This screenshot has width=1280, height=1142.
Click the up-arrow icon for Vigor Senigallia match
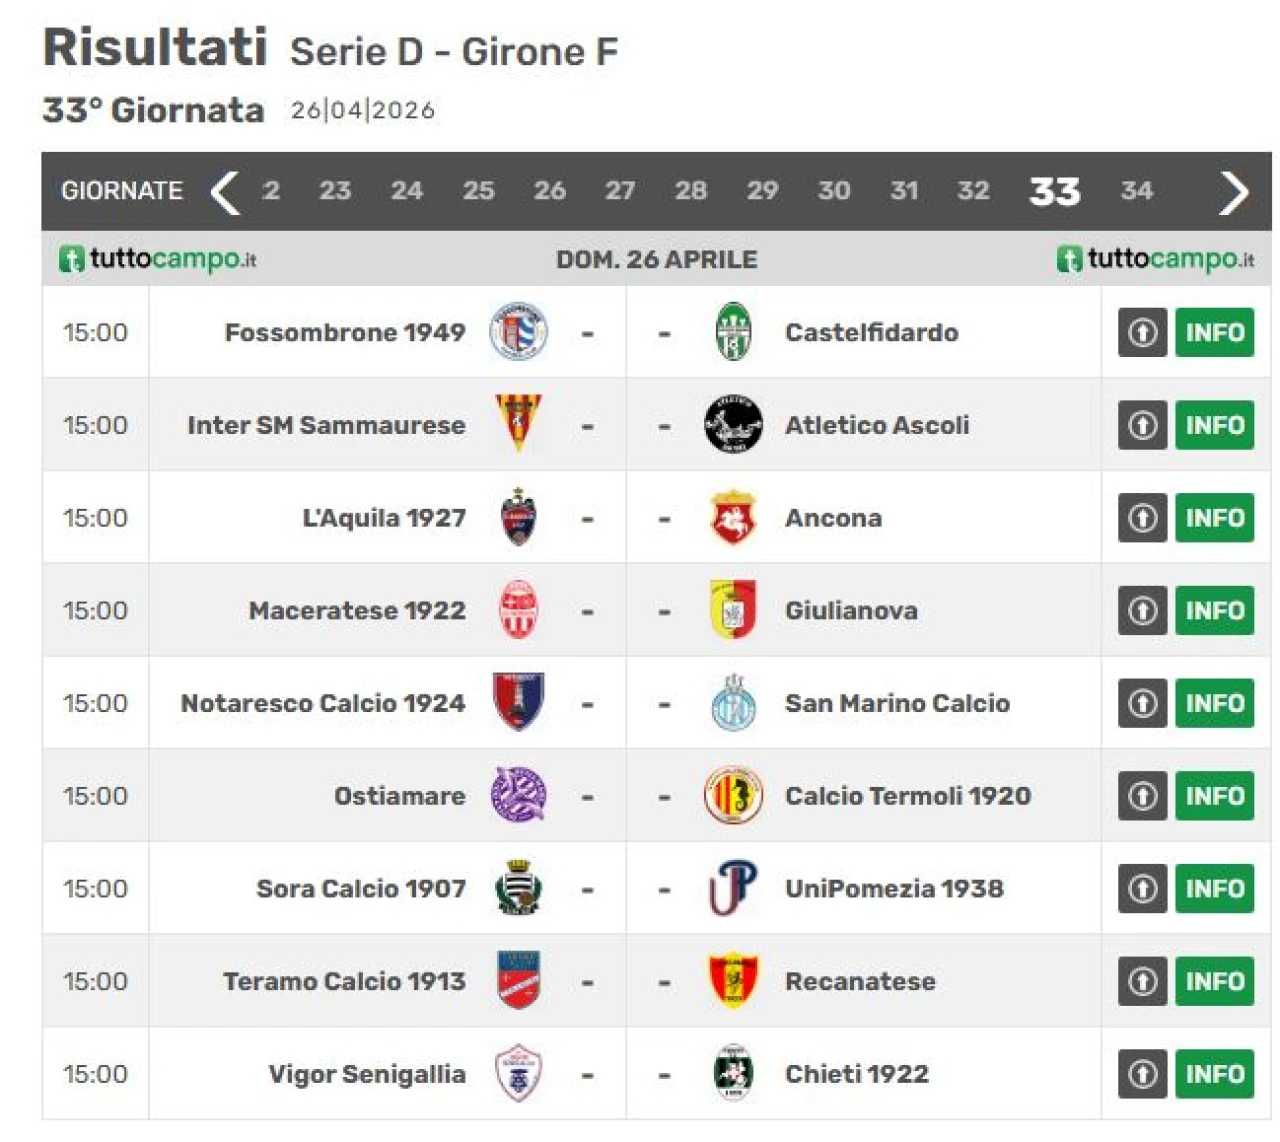pos(1142,1074)
